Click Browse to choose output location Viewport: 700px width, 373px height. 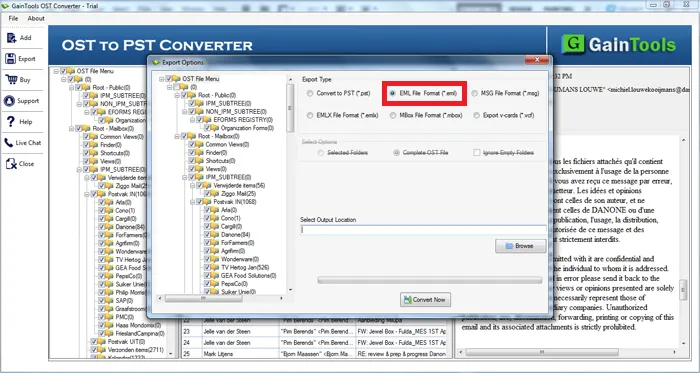(x=521, y=246)
